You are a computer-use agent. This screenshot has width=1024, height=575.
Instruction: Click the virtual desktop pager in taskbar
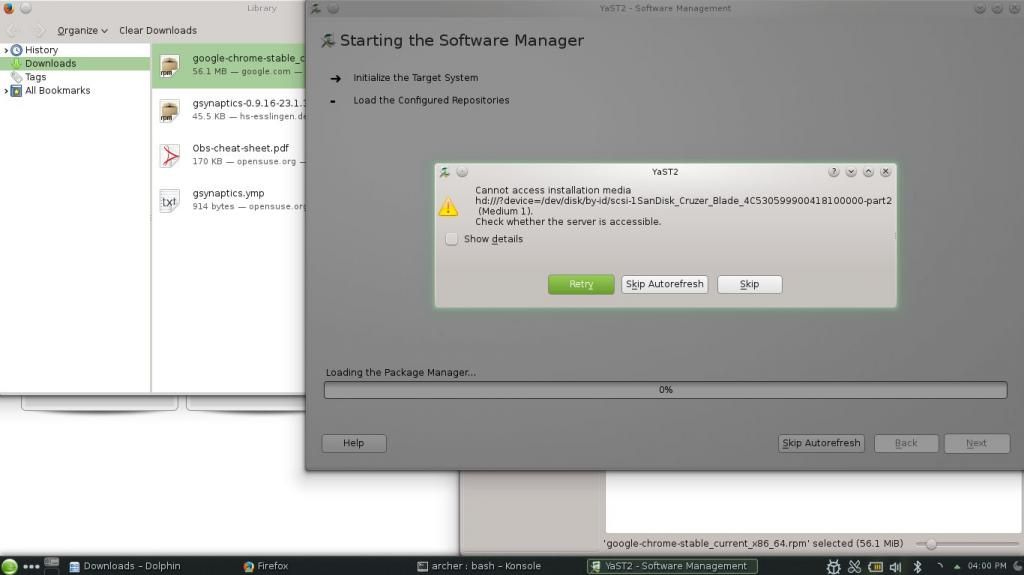pos(52,566)
